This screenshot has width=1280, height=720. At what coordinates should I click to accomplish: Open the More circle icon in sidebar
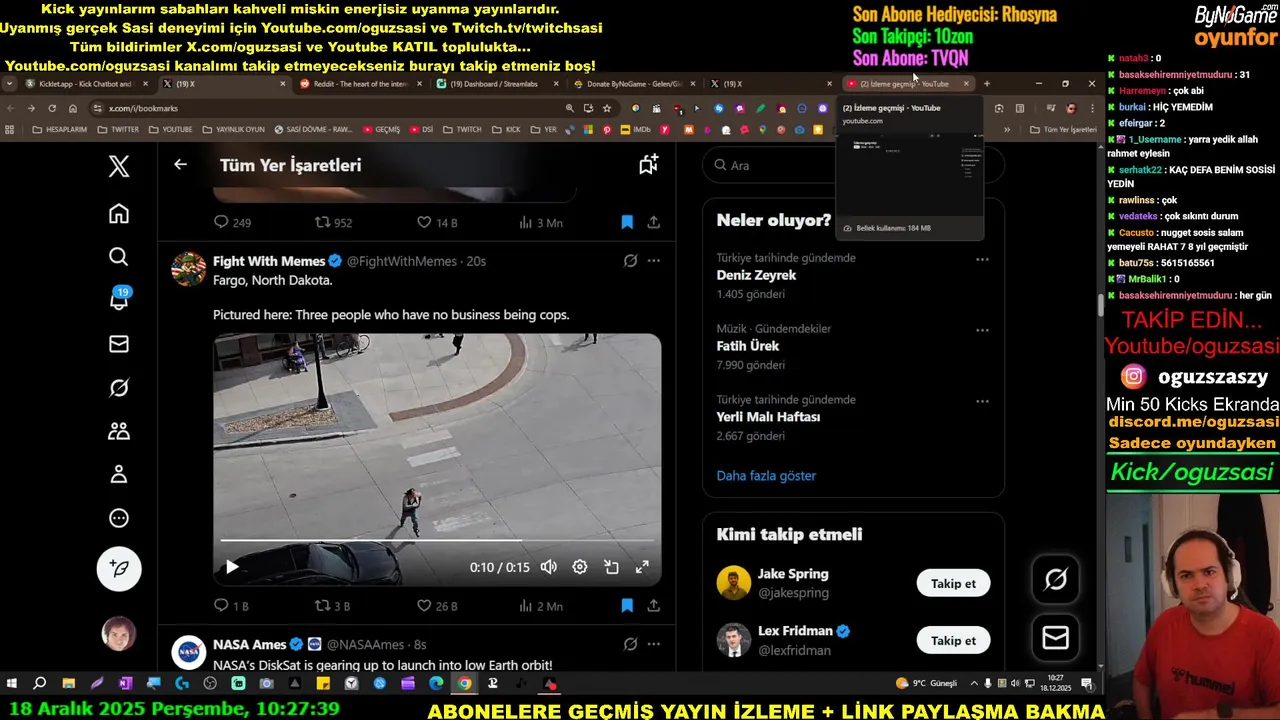point(119,518)
